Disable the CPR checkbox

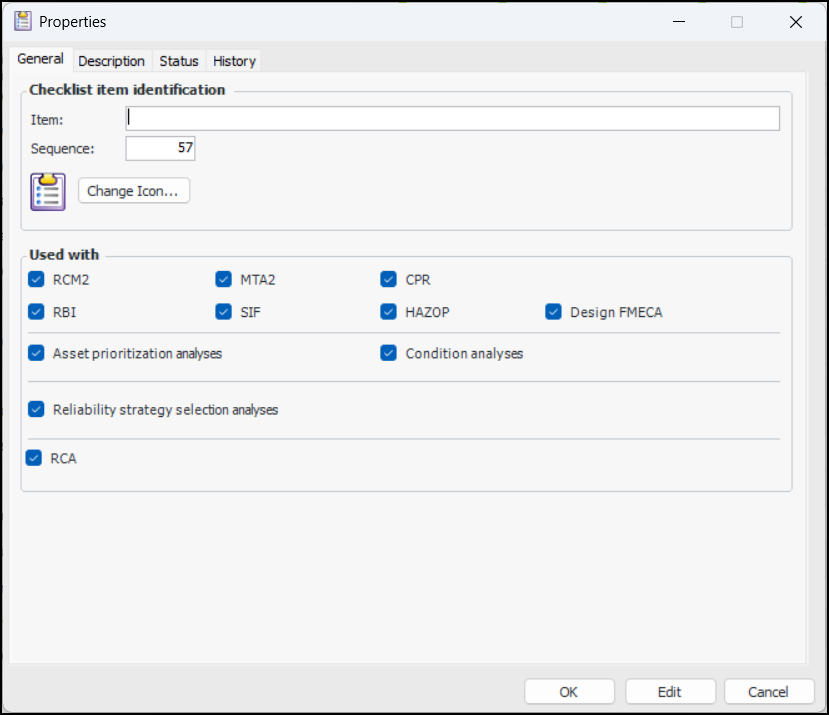389,280
